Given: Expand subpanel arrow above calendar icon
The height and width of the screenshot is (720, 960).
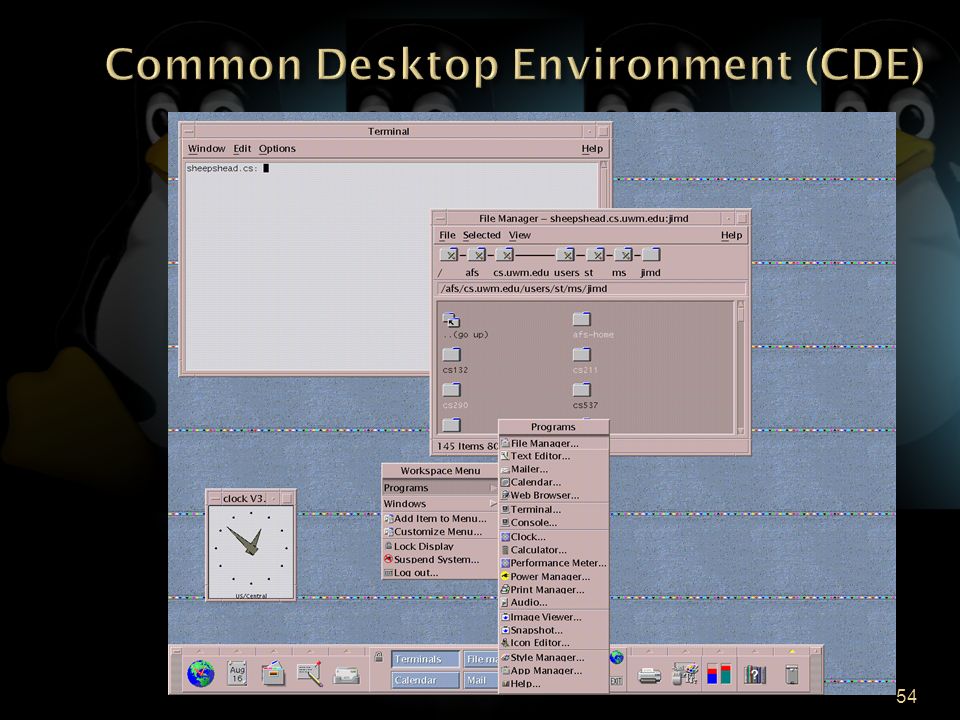Looking at the screenshot, I should click(x=237, y=651).
